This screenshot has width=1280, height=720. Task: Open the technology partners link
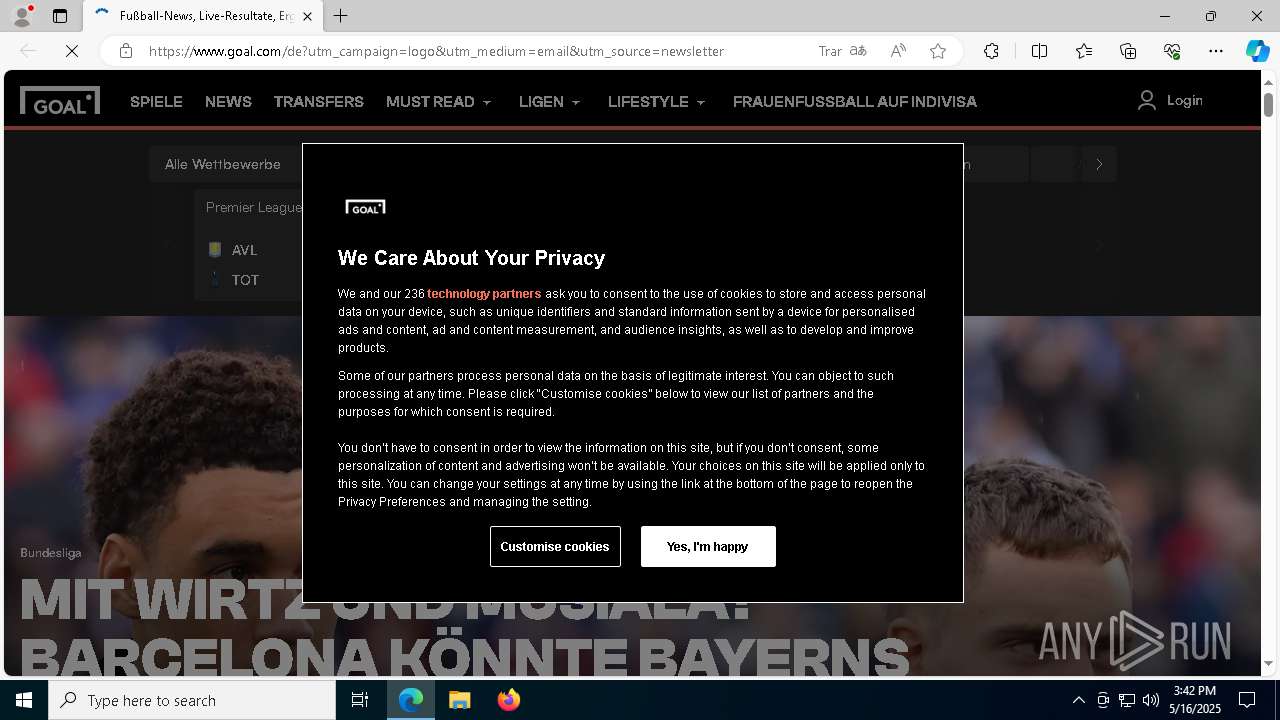[484, 294]
